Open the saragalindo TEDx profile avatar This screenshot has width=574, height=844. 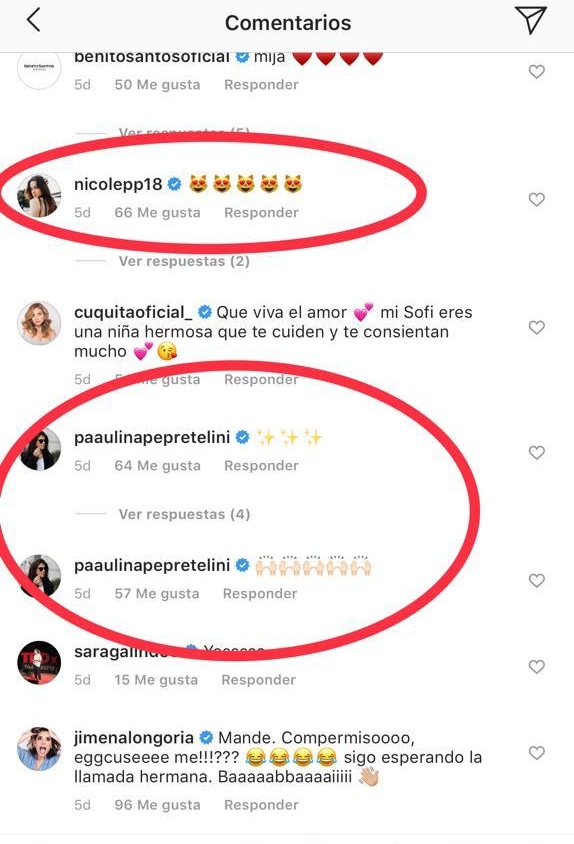coord(39,662)
